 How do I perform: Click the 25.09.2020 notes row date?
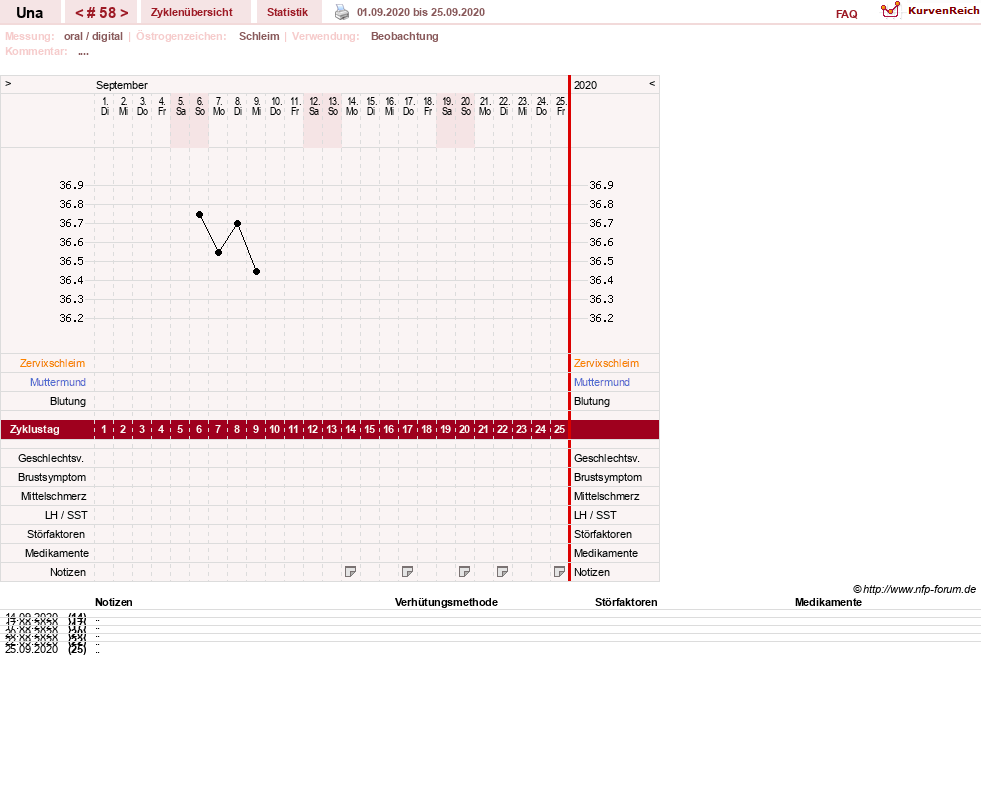point(31,650)
